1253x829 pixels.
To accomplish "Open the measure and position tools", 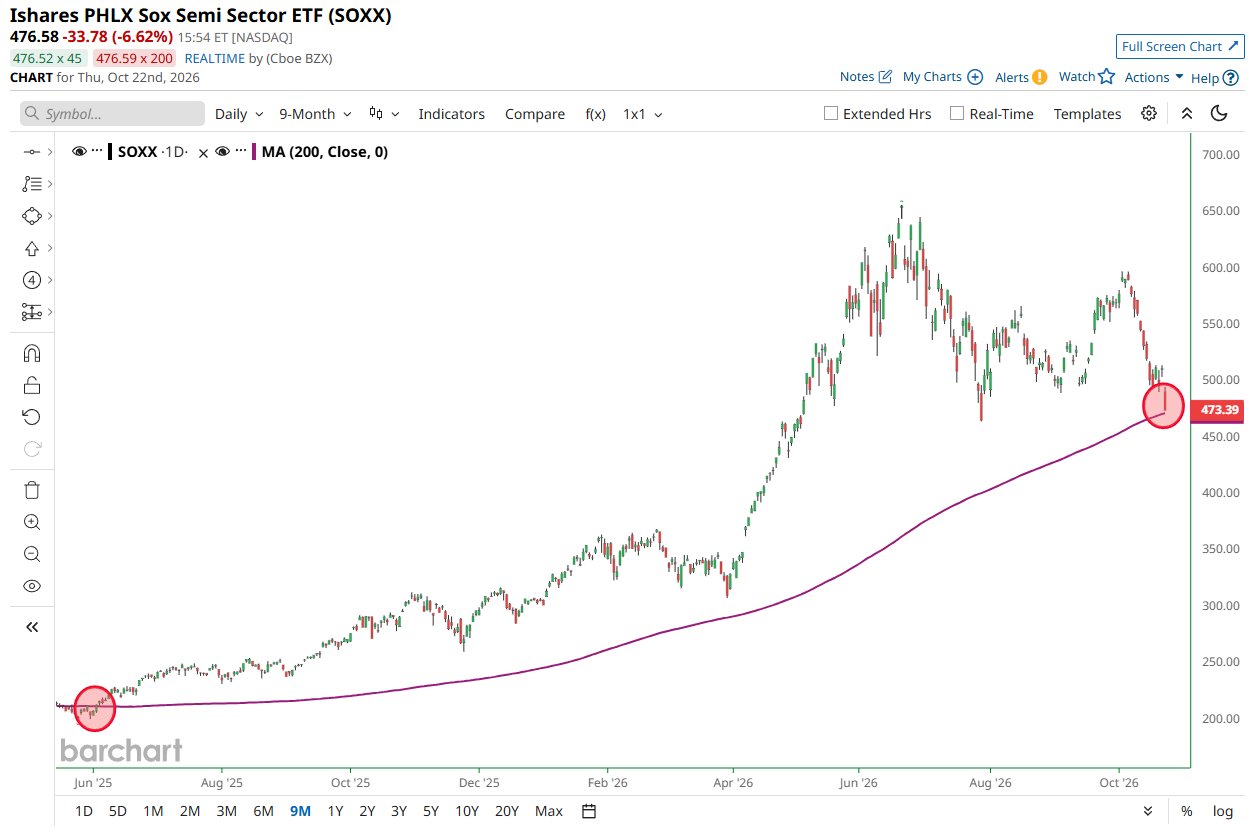I will coord(31,312).
